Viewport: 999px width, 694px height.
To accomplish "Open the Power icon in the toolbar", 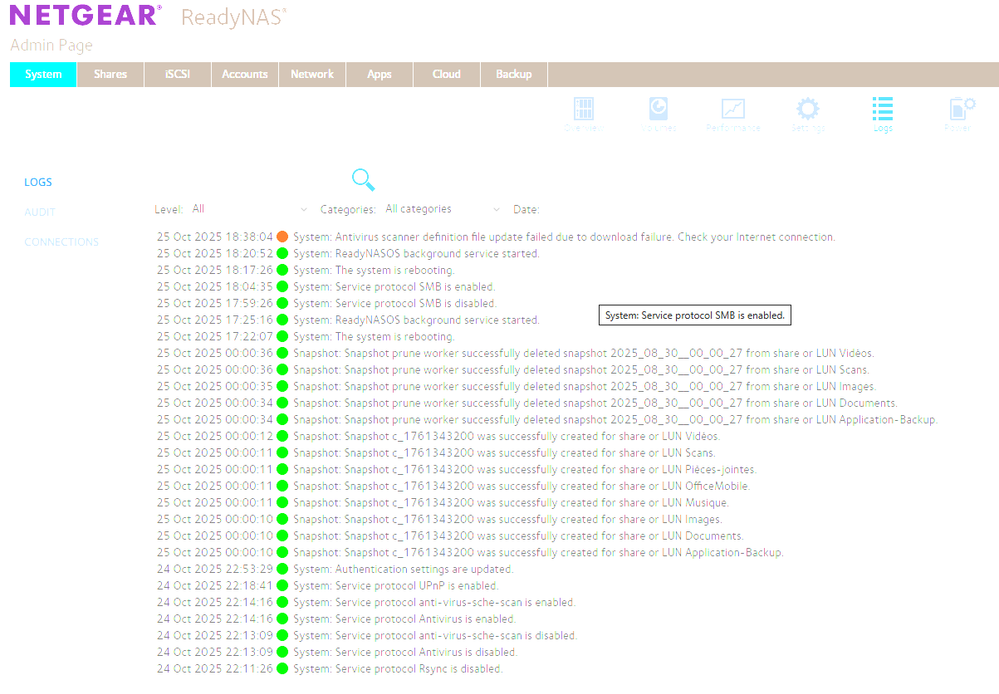I will click(958, 110).
